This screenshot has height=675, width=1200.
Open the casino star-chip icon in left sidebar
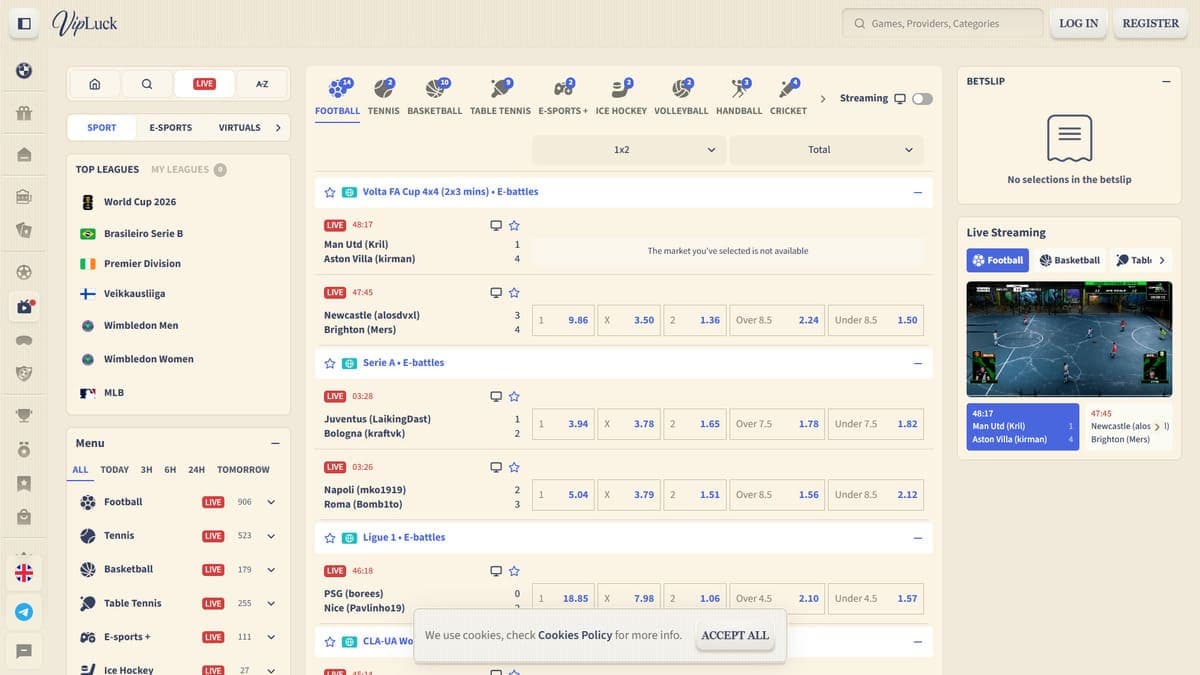tap(24, 272)
